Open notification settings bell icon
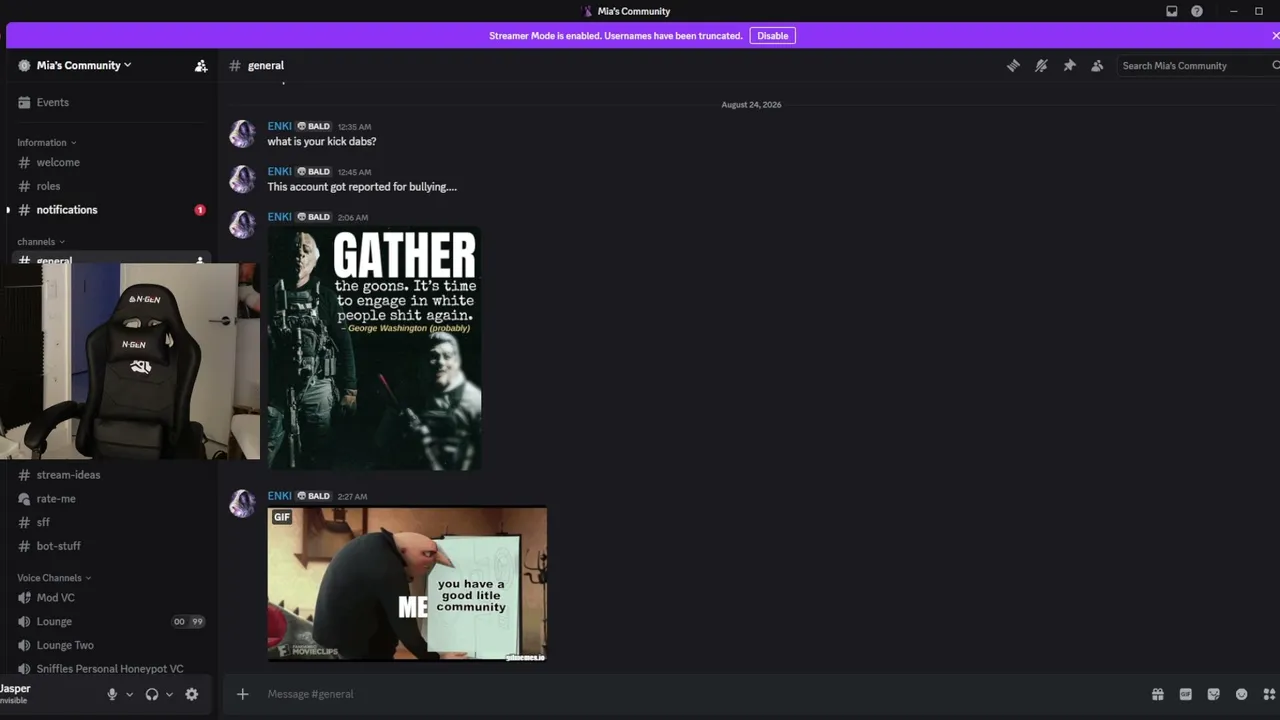Image resolution: width=1280 pixels, height=720 pixels. [1041, 66]
